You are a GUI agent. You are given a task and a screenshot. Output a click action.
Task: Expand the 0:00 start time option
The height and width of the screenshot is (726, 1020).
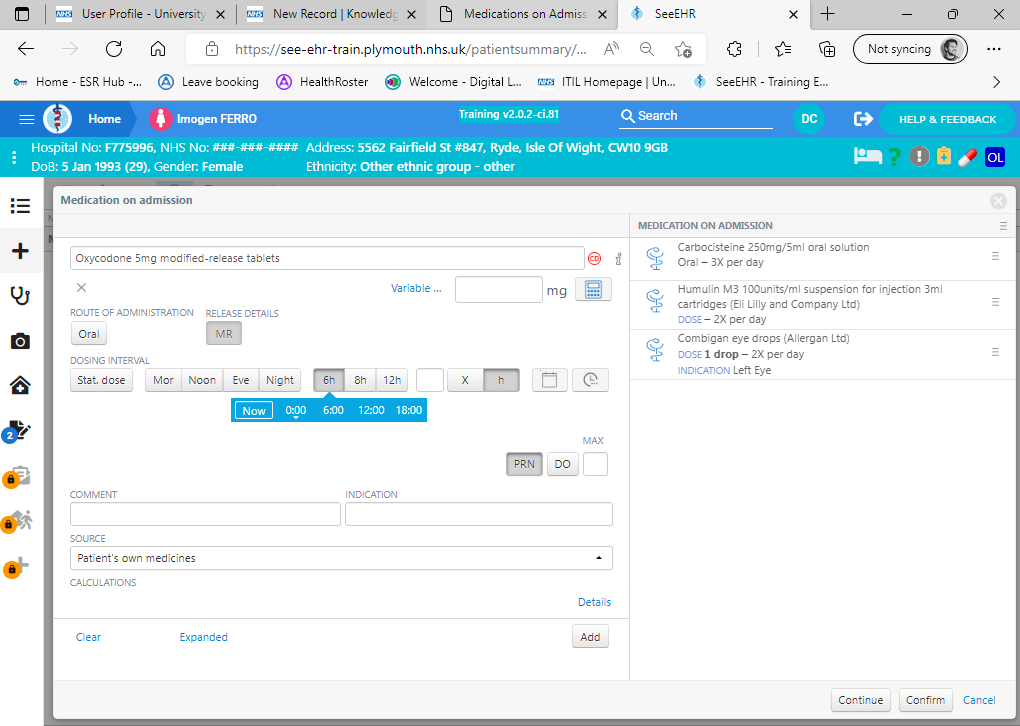point(296,410)
